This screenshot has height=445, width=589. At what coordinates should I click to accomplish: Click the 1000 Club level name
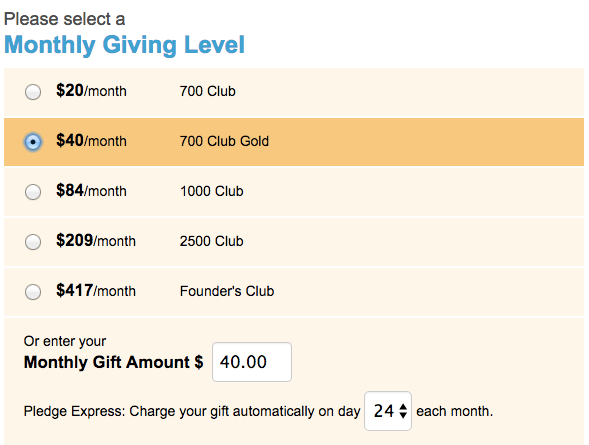[212, 191]
